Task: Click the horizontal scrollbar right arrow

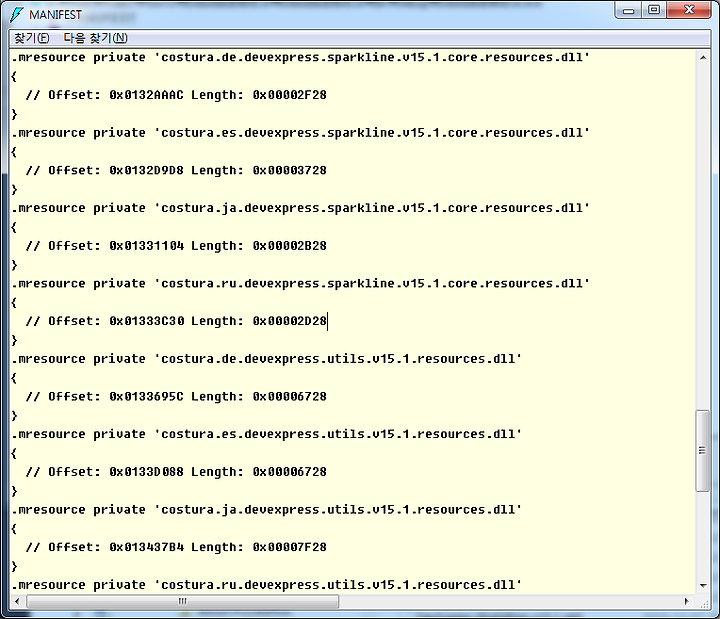Action: coord(686,601)
